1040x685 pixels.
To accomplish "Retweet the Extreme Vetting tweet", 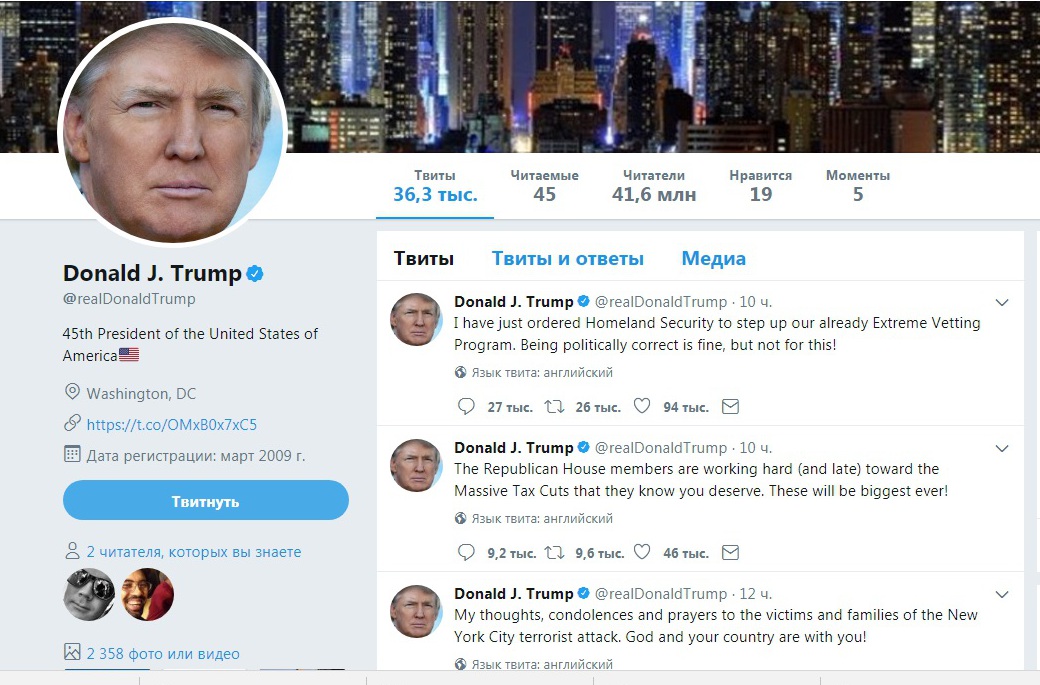I will point(554,406).
